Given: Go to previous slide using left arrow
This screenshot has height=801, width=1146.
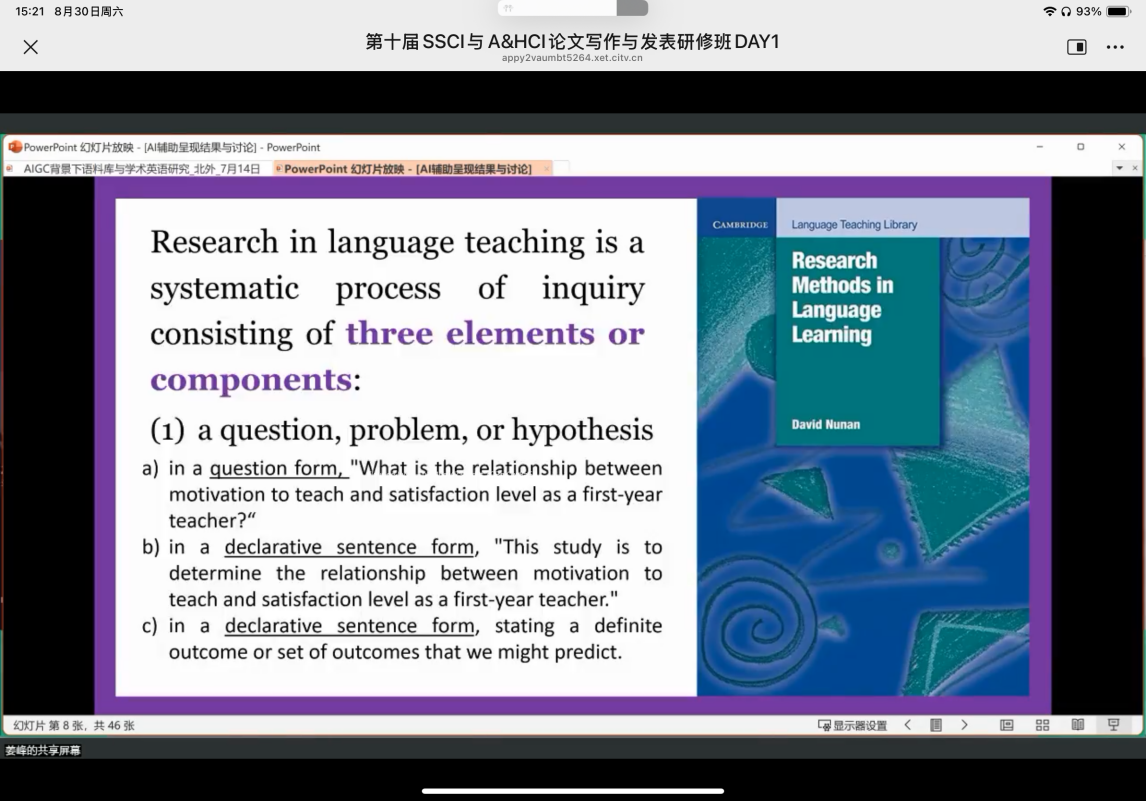Looking at the screenshot, I should (908, 725).
